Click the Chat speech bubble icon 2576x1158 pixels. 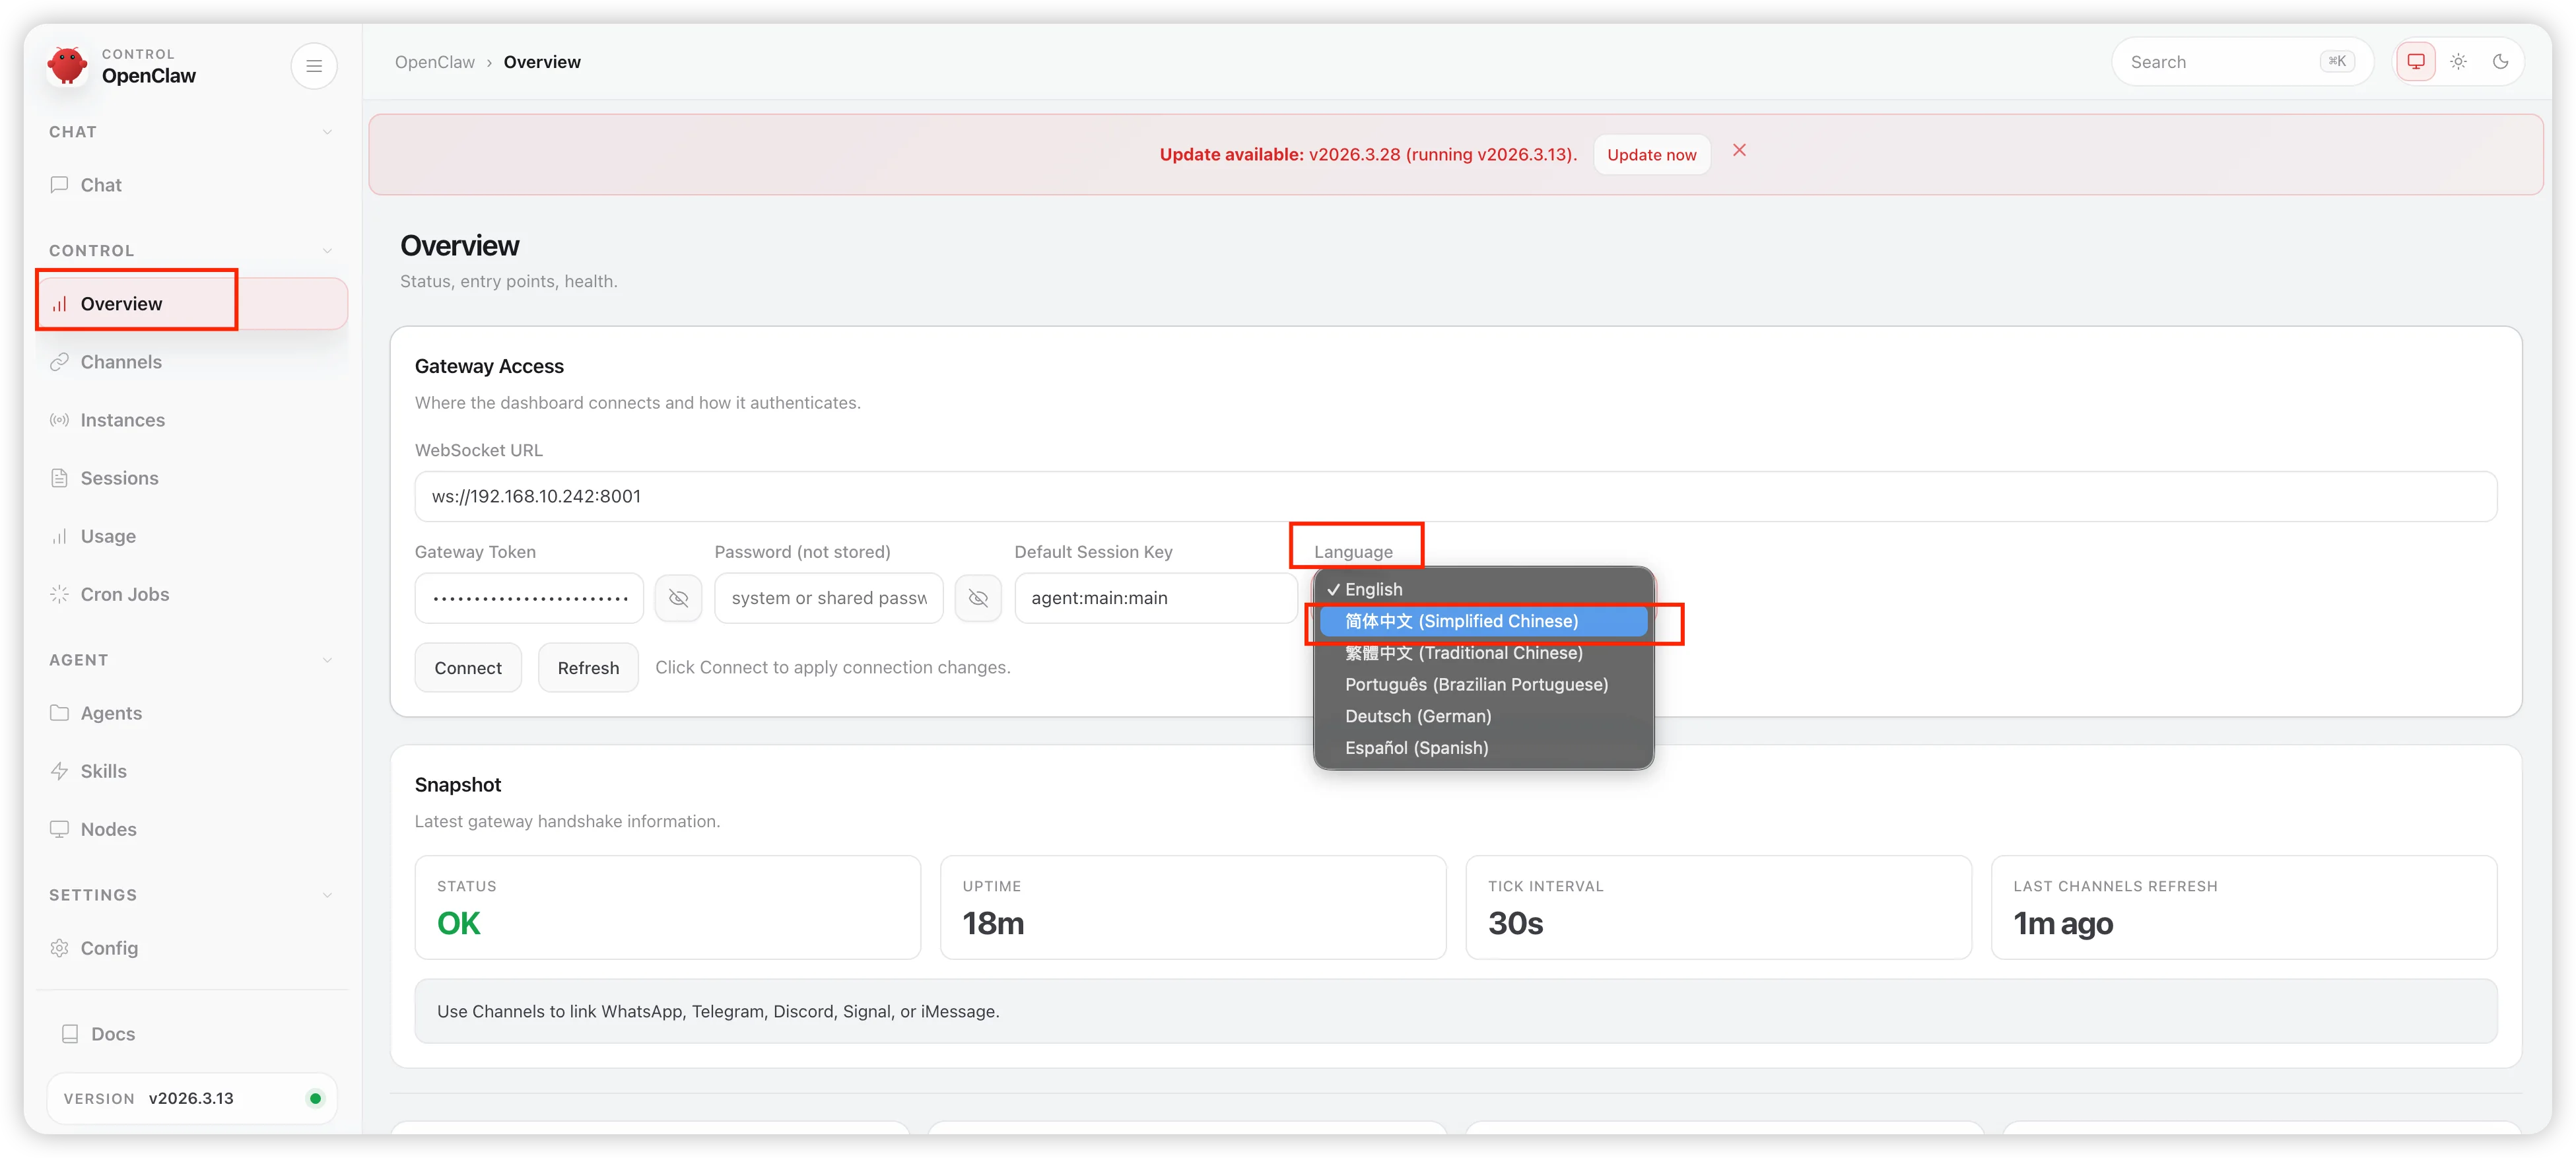tap(60, 185)
